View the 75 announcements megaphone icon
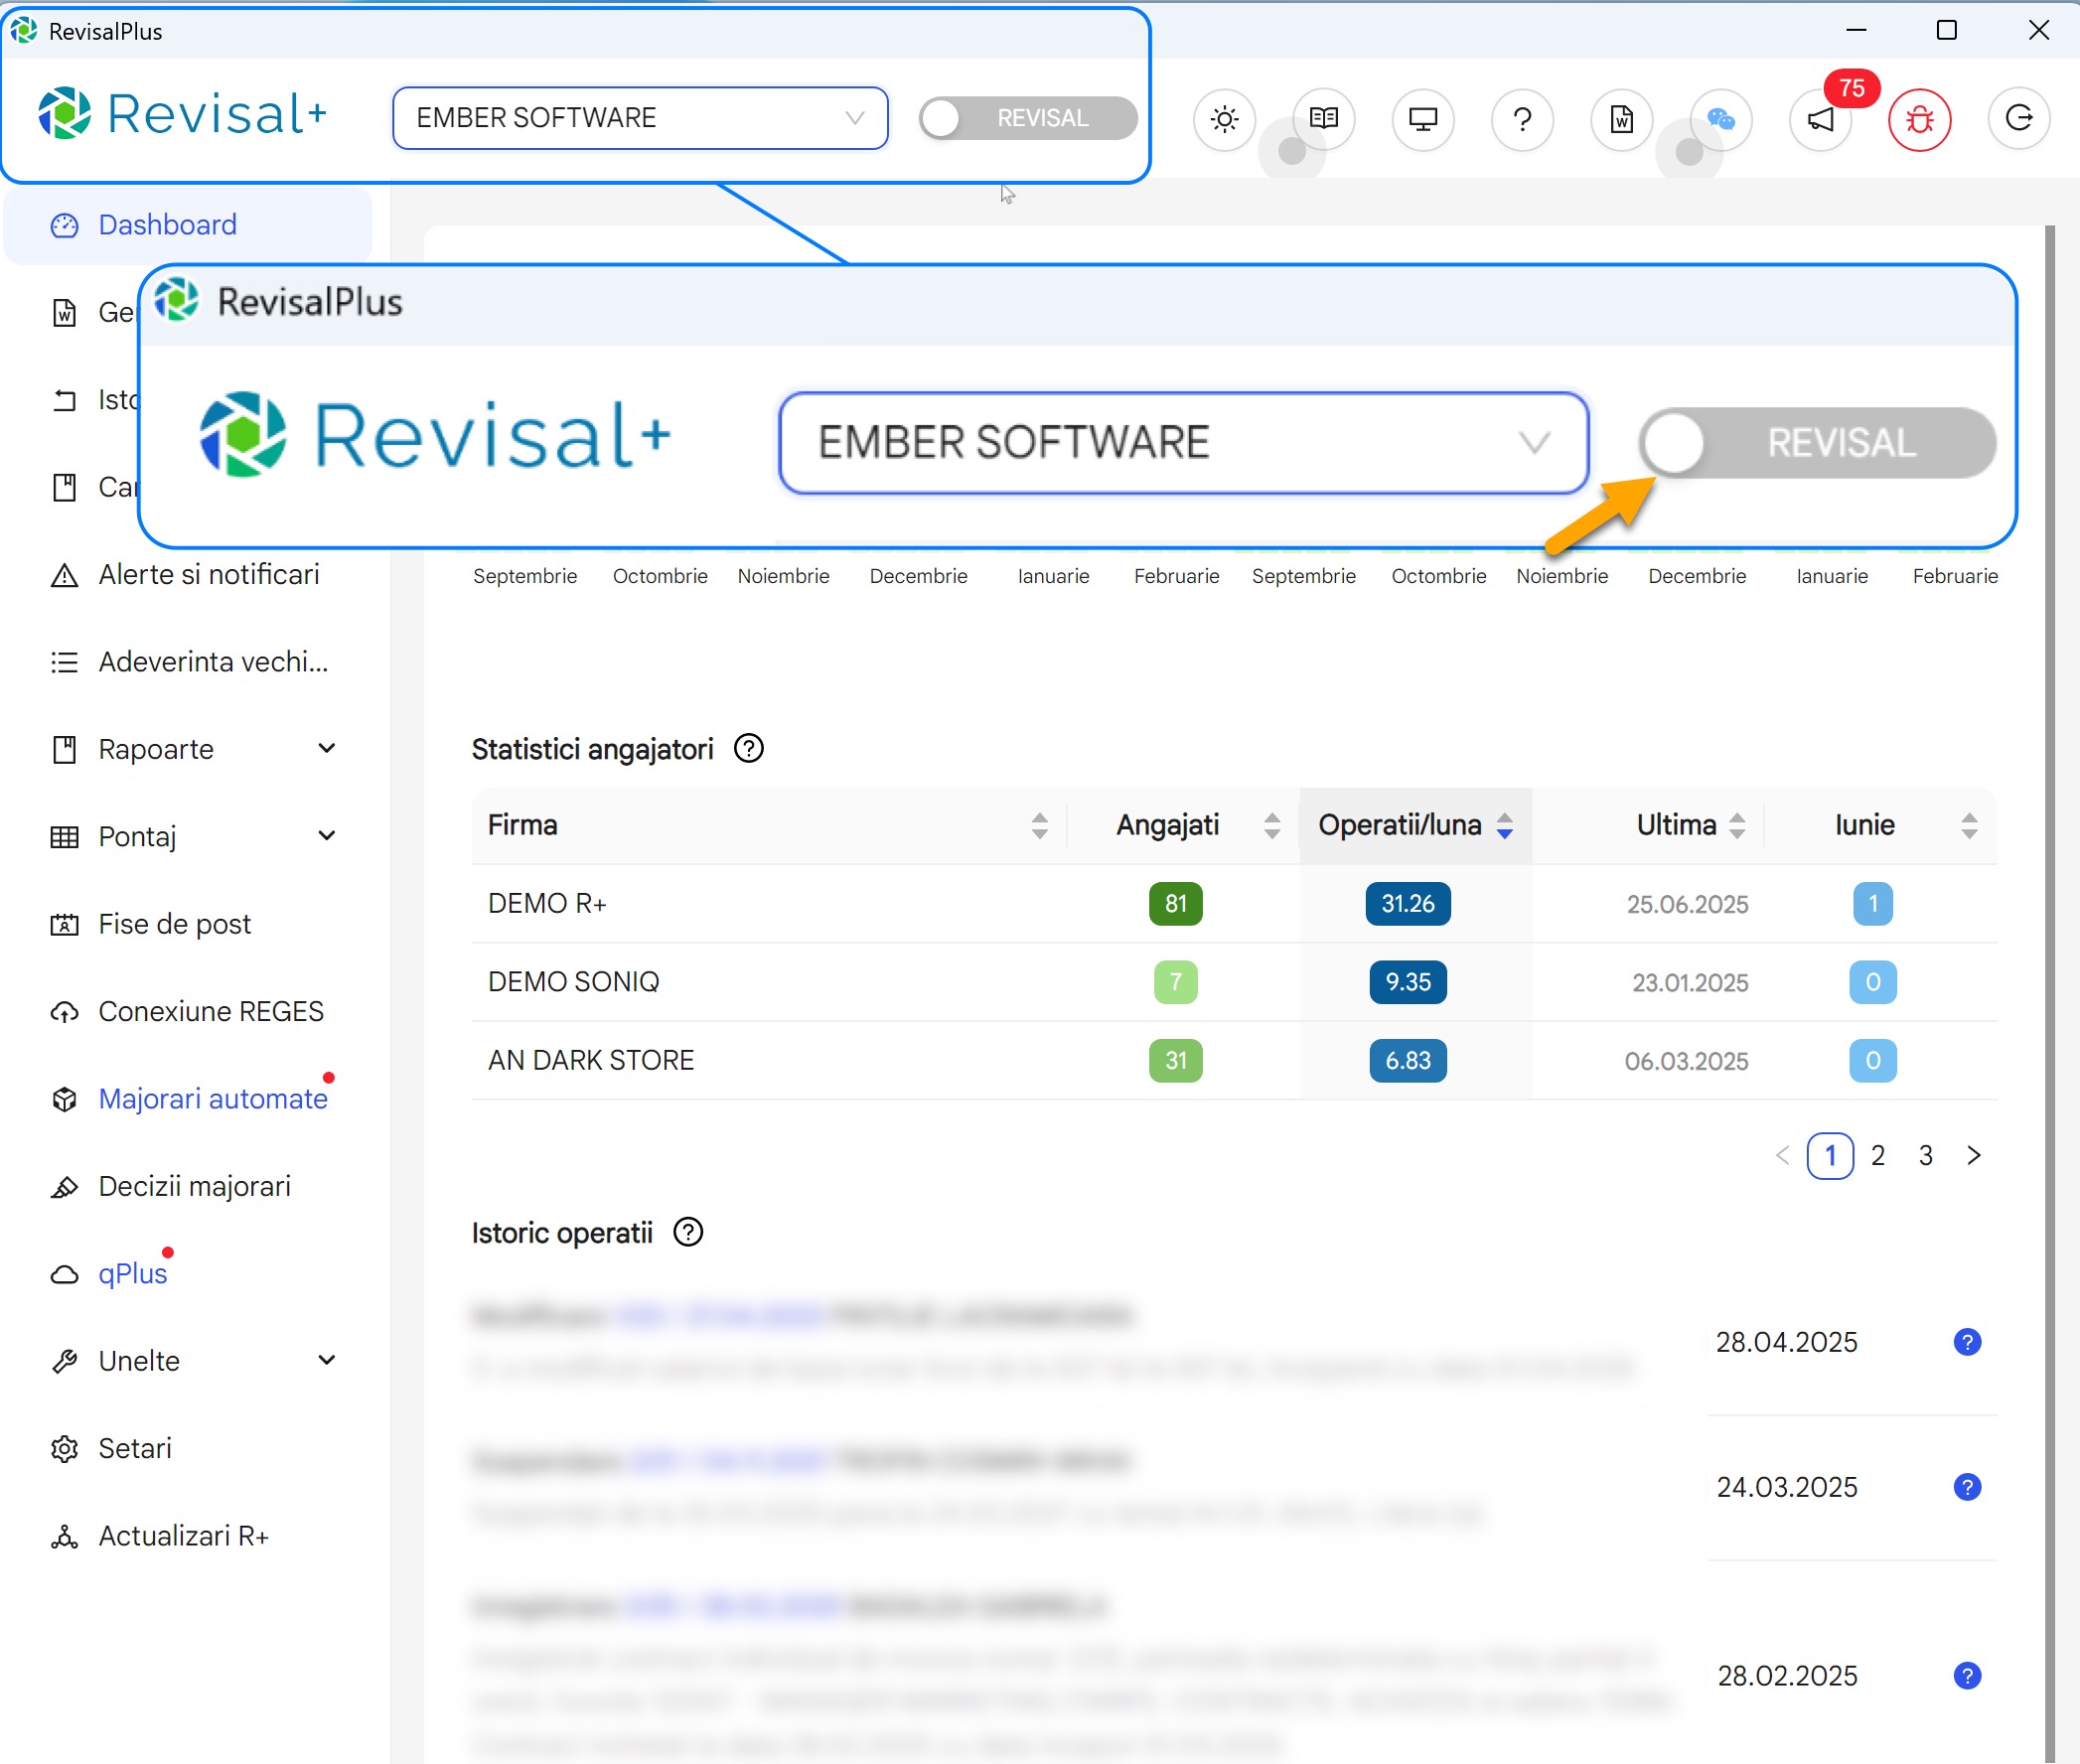 click(x=1821, y=119)
